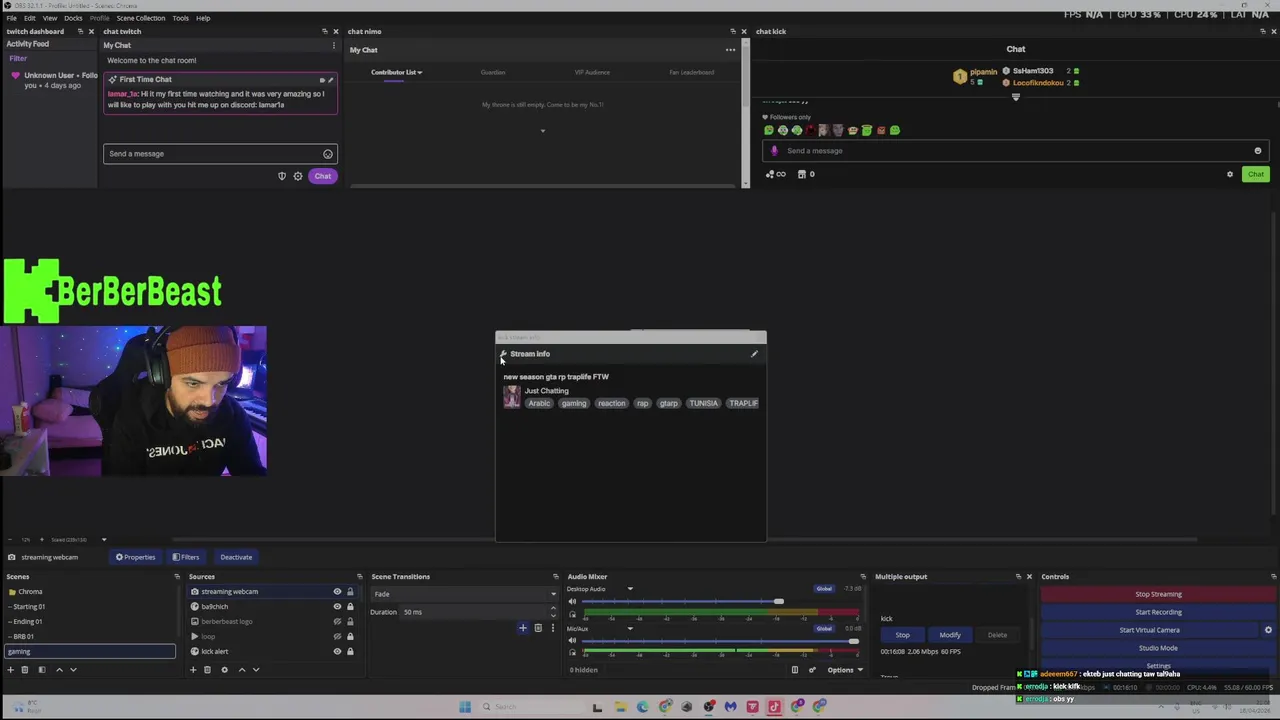Image resolution: width=1280 pixels, height=720 pixels.
Task: Open the Tools menu
Action: [180, 18]
